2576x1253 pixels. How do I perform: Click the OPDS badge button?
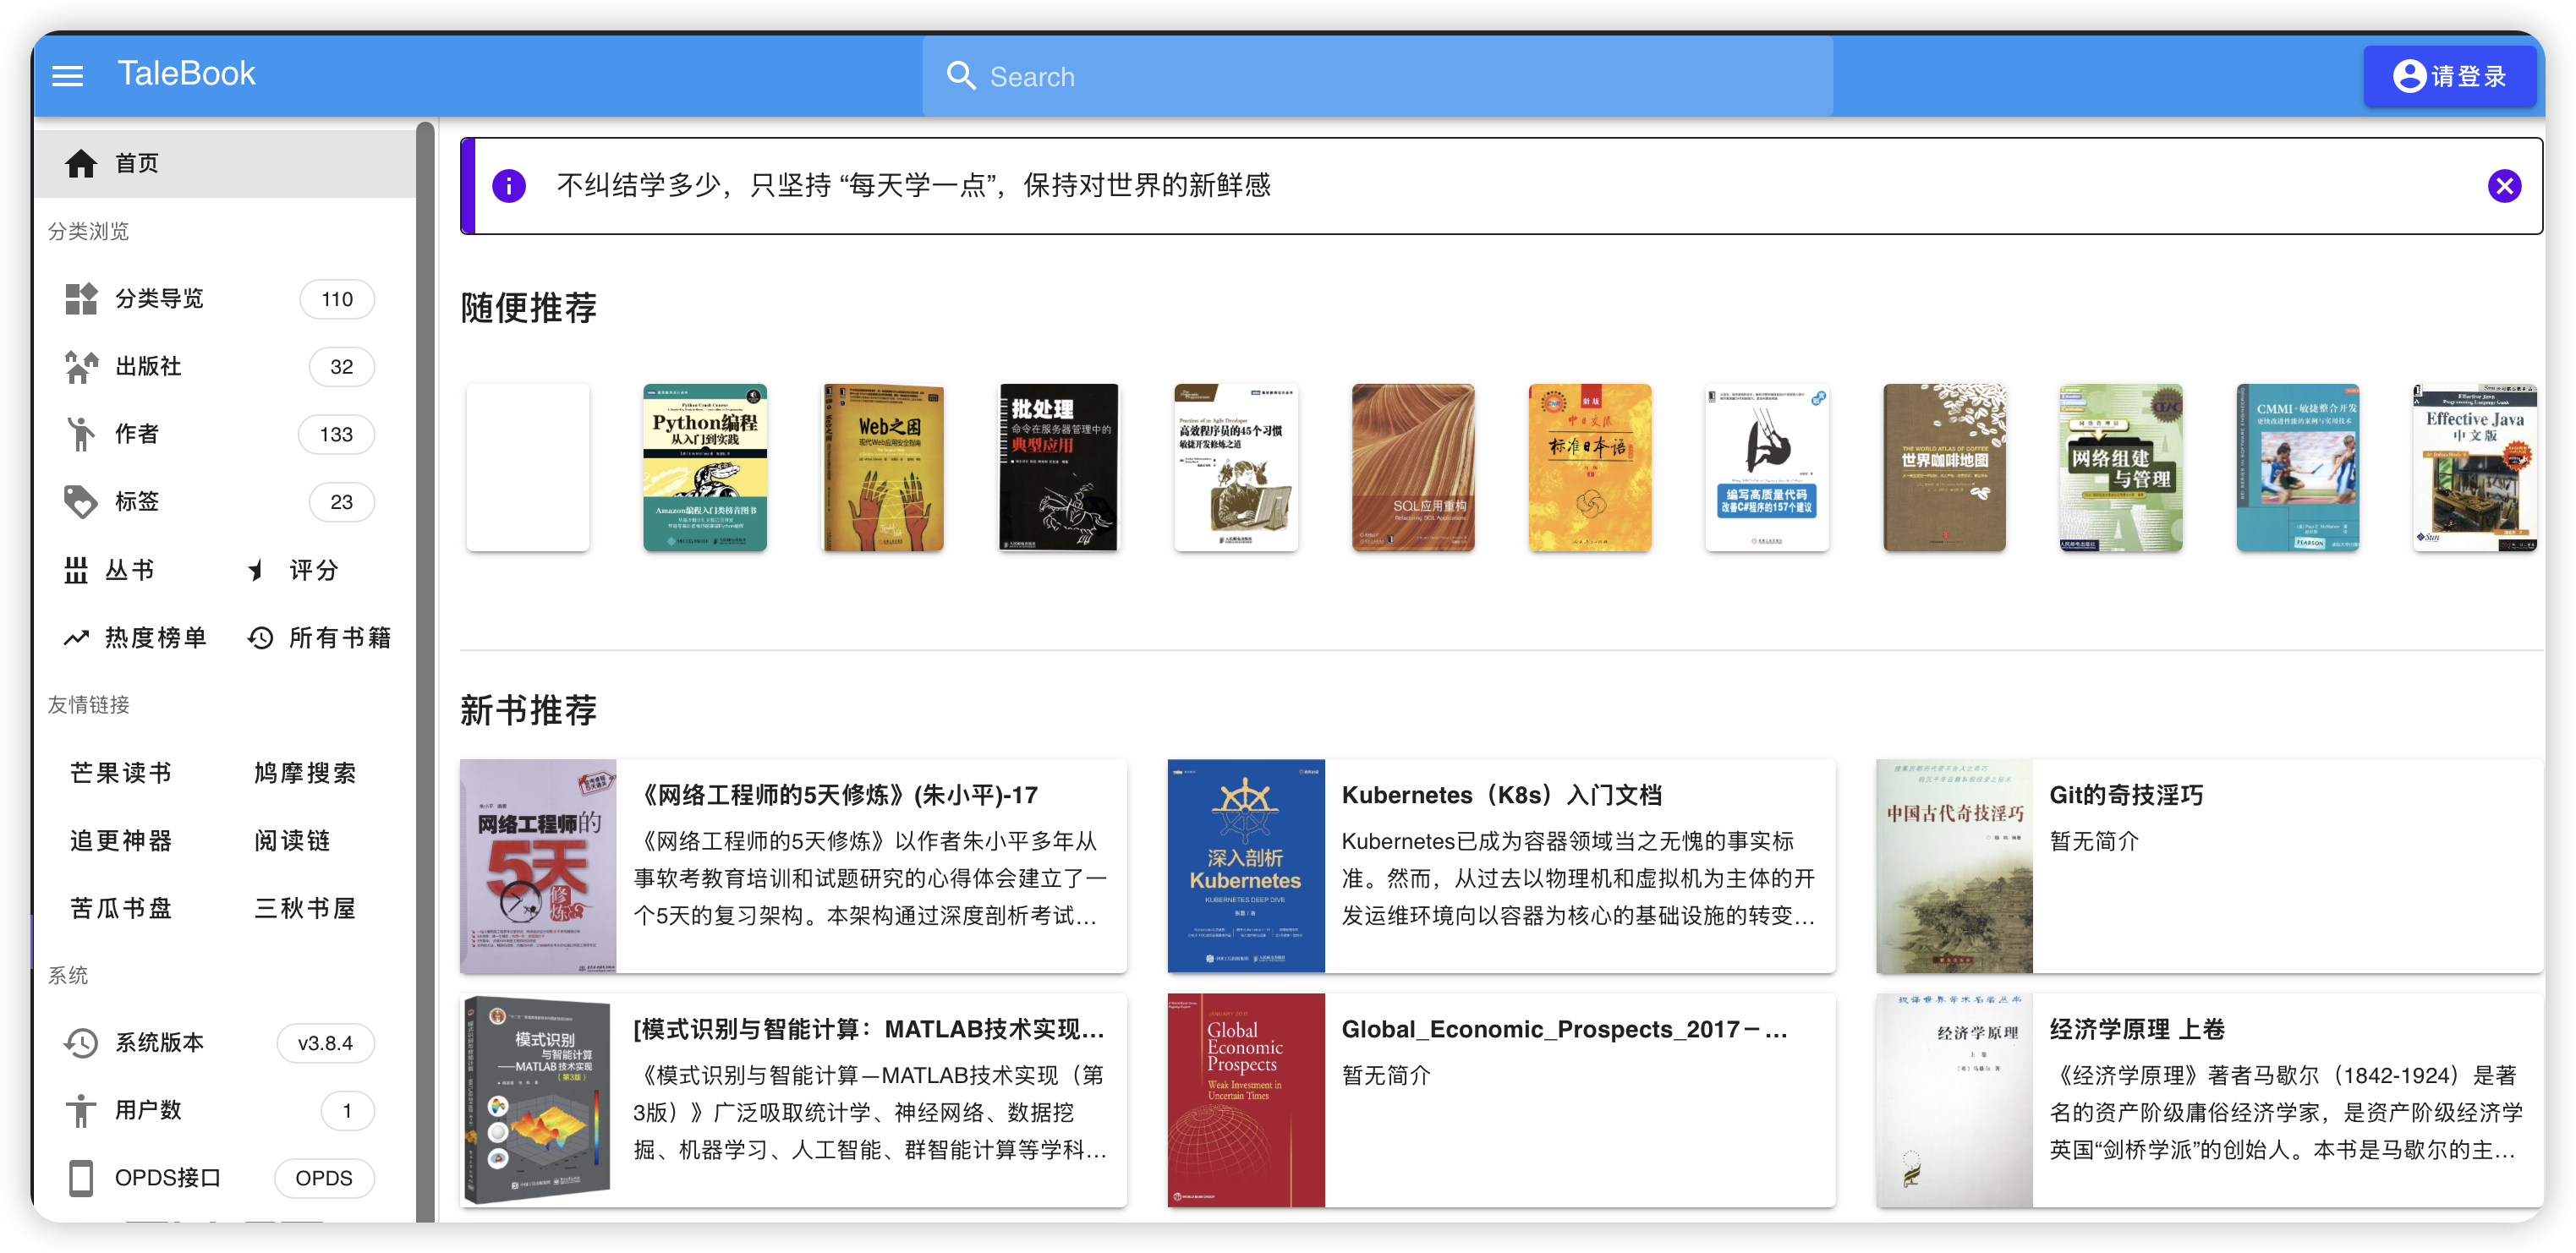tap(324, 1178)
